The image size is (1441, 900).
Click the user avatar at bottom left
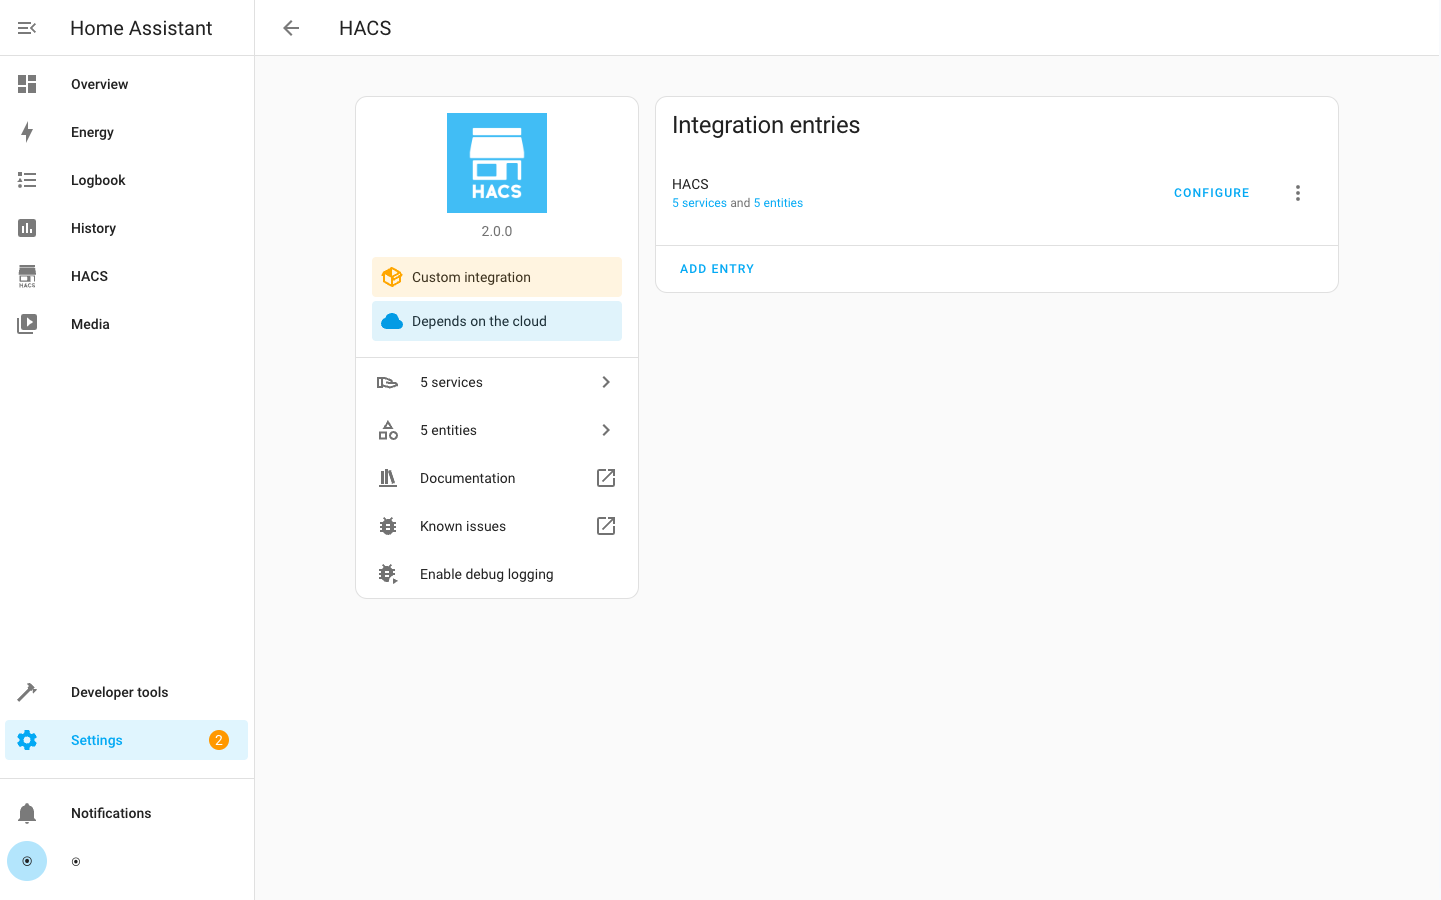(27, 861)
